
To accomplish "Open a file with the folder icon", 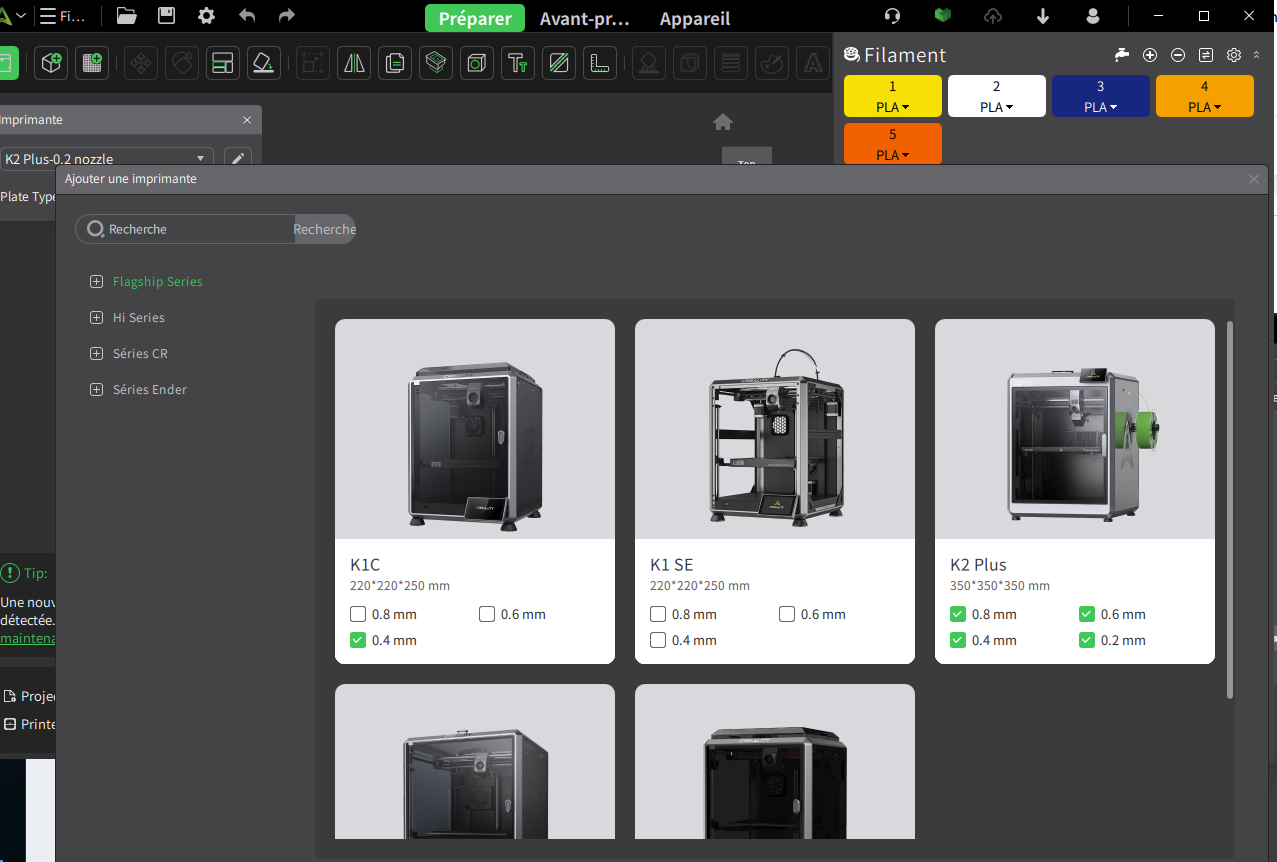I will pyautogui.click(x=126, y=16).
